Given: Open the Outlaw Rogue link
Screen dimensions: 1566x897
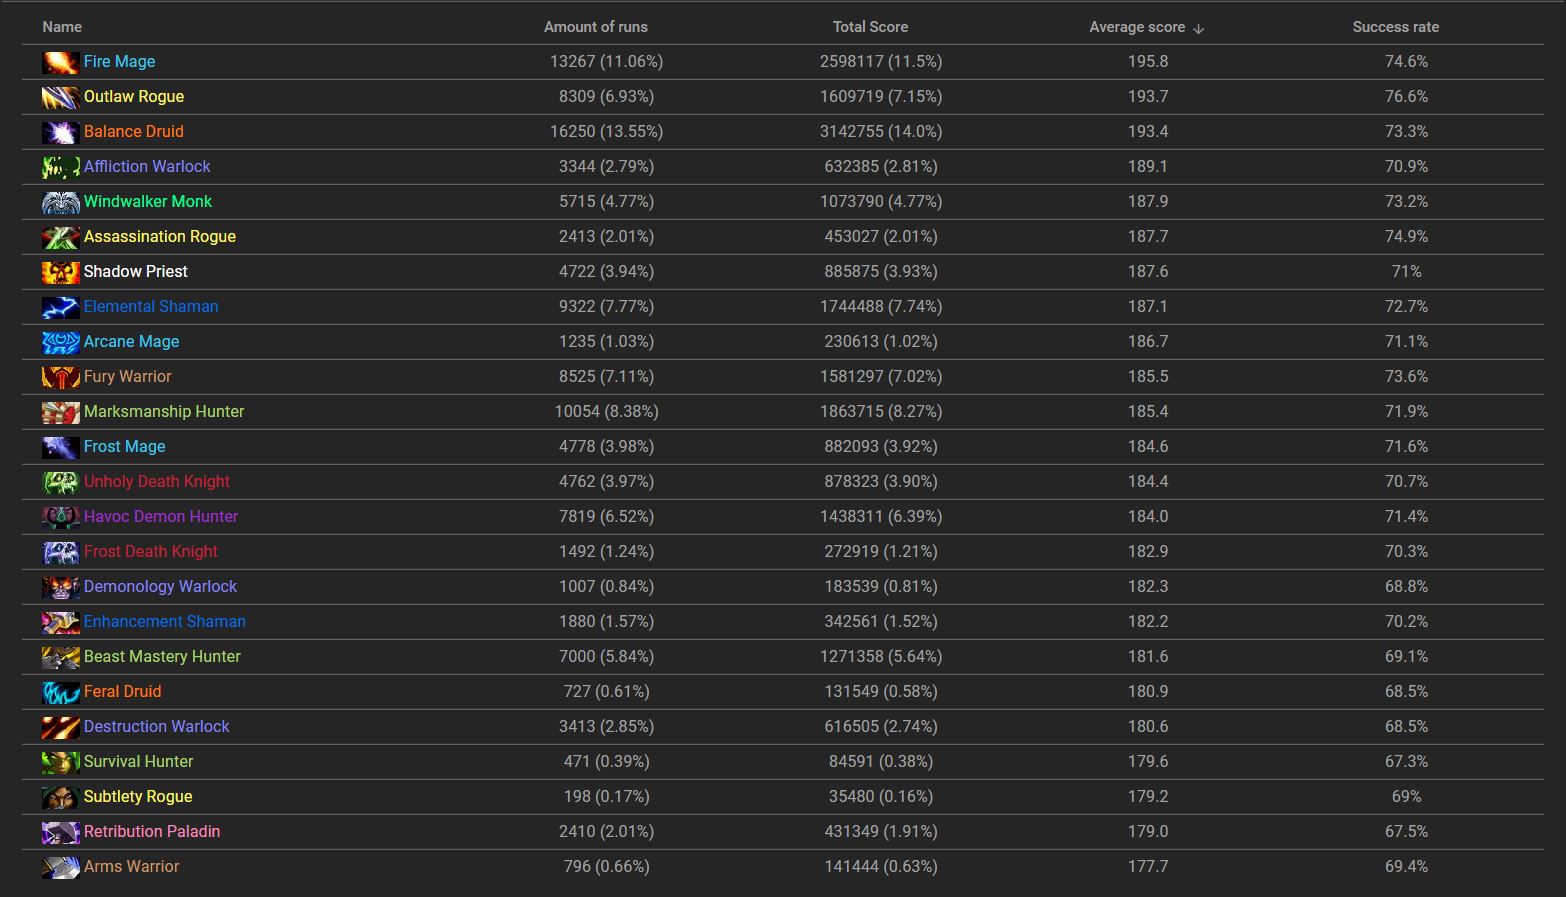Looking at the screenshot, I should (134, 96).
